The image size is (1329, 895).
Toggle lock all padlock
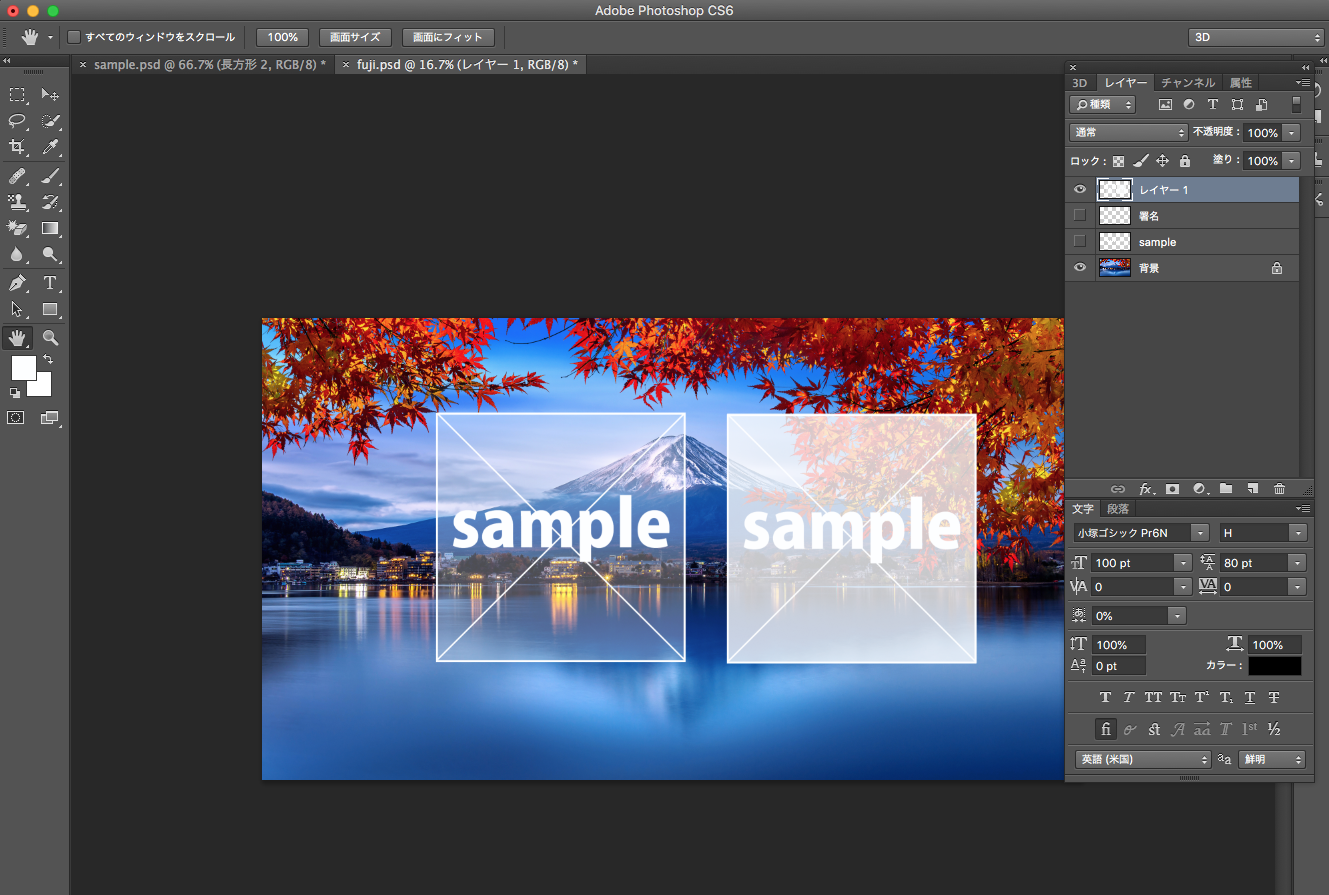(1185, 161)
